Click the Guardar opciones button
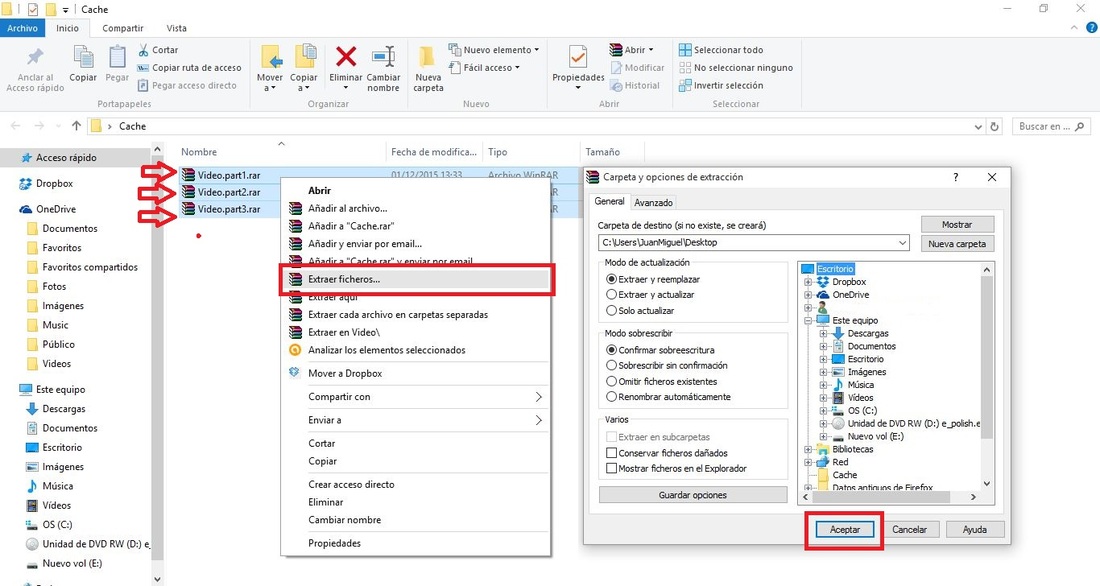The width and height of the screenshot is (1100, 586). click(x=692, y=495)
